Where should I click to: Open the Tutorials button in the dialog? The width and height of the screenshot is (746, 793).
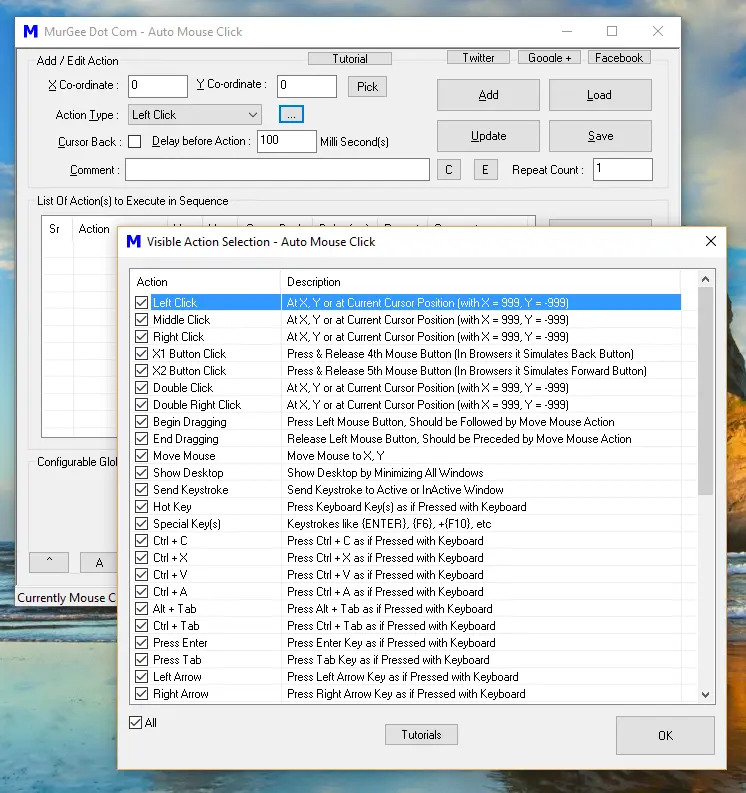point(421,735)
